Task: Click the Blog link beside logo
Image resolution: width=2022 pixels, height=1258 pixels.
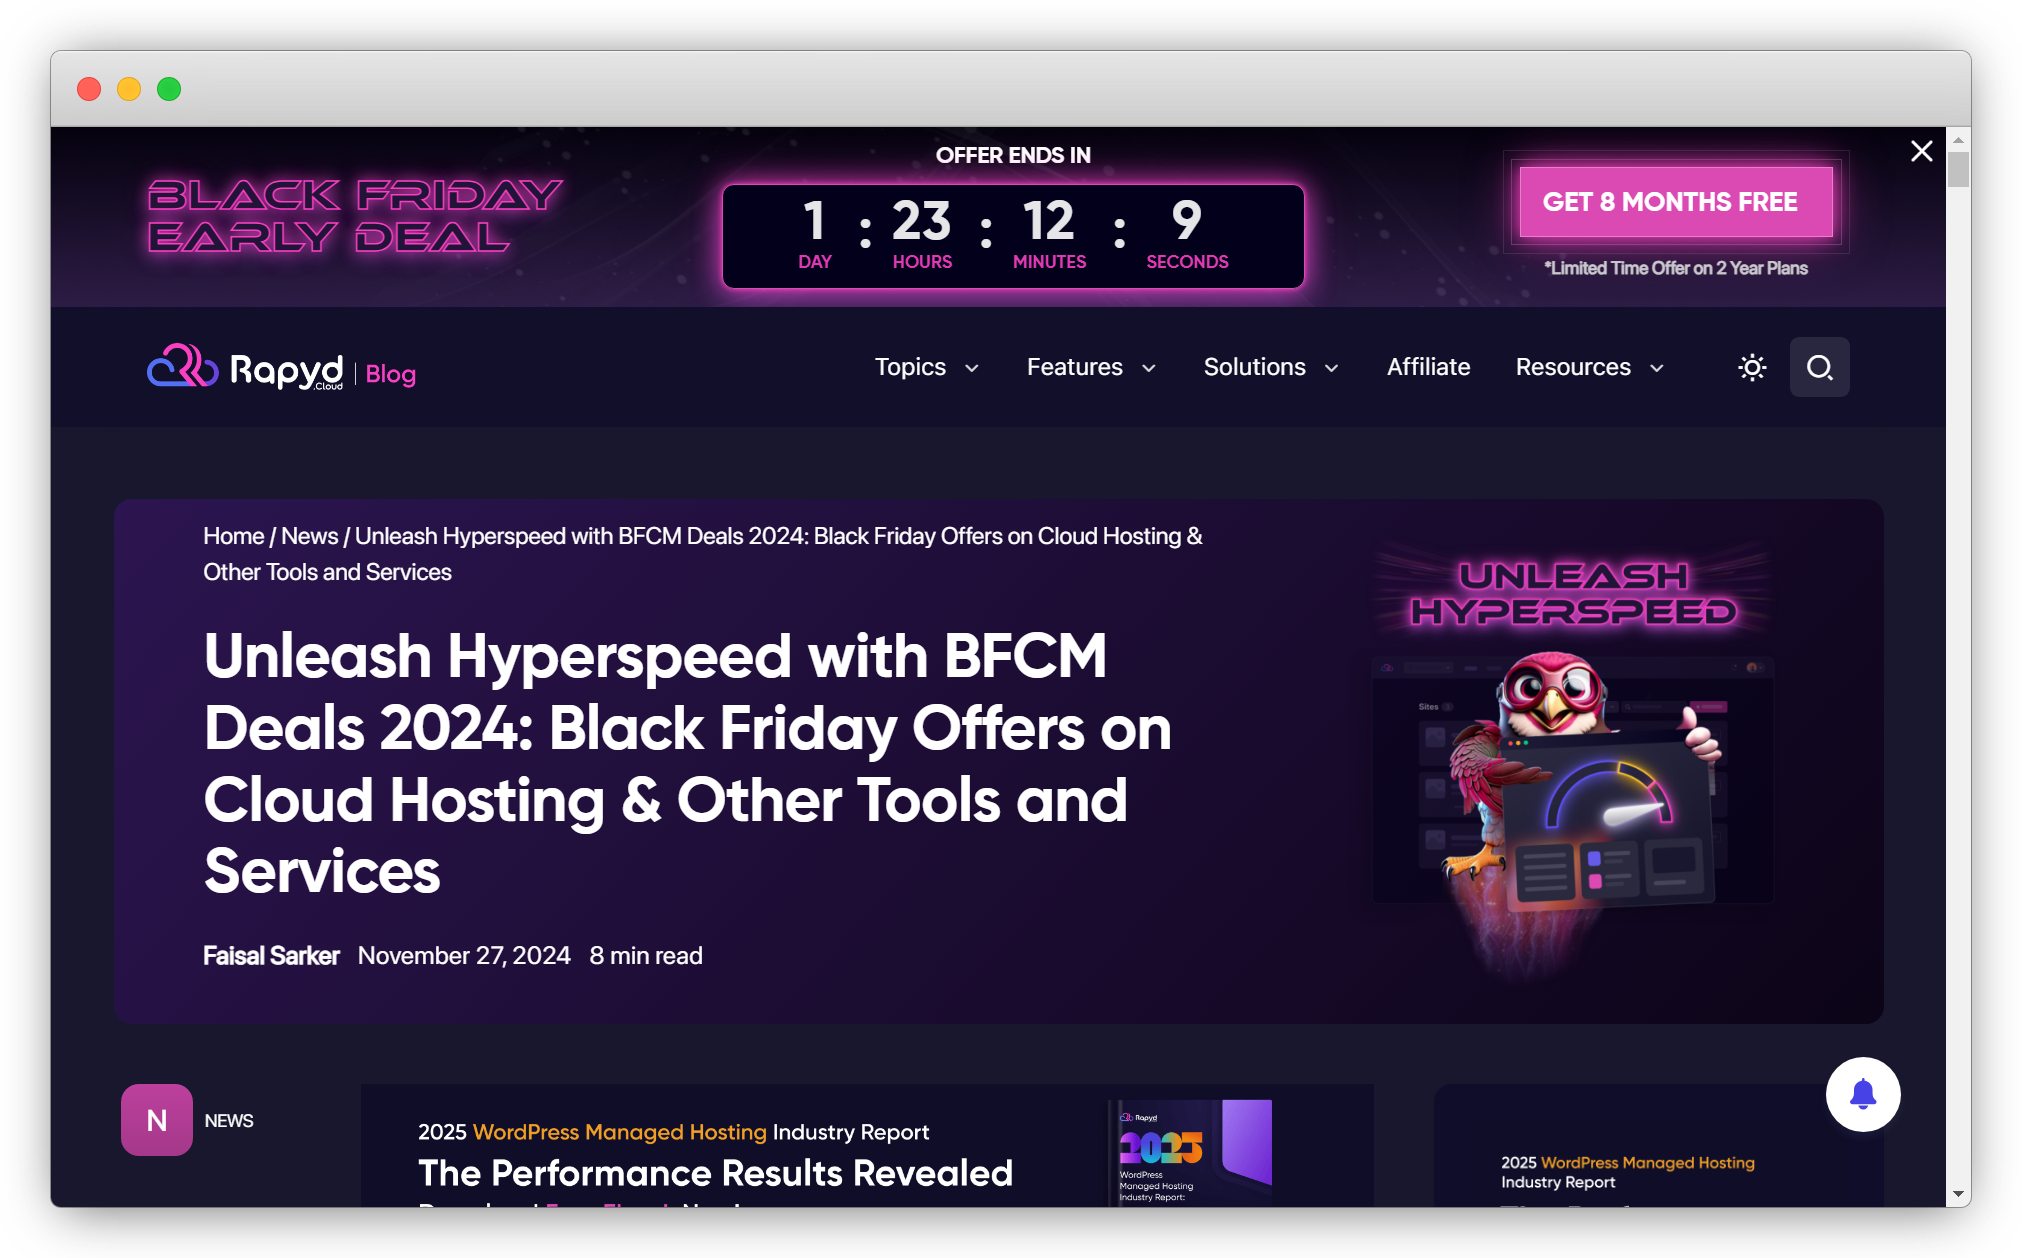Action: [x=390, y=374]
